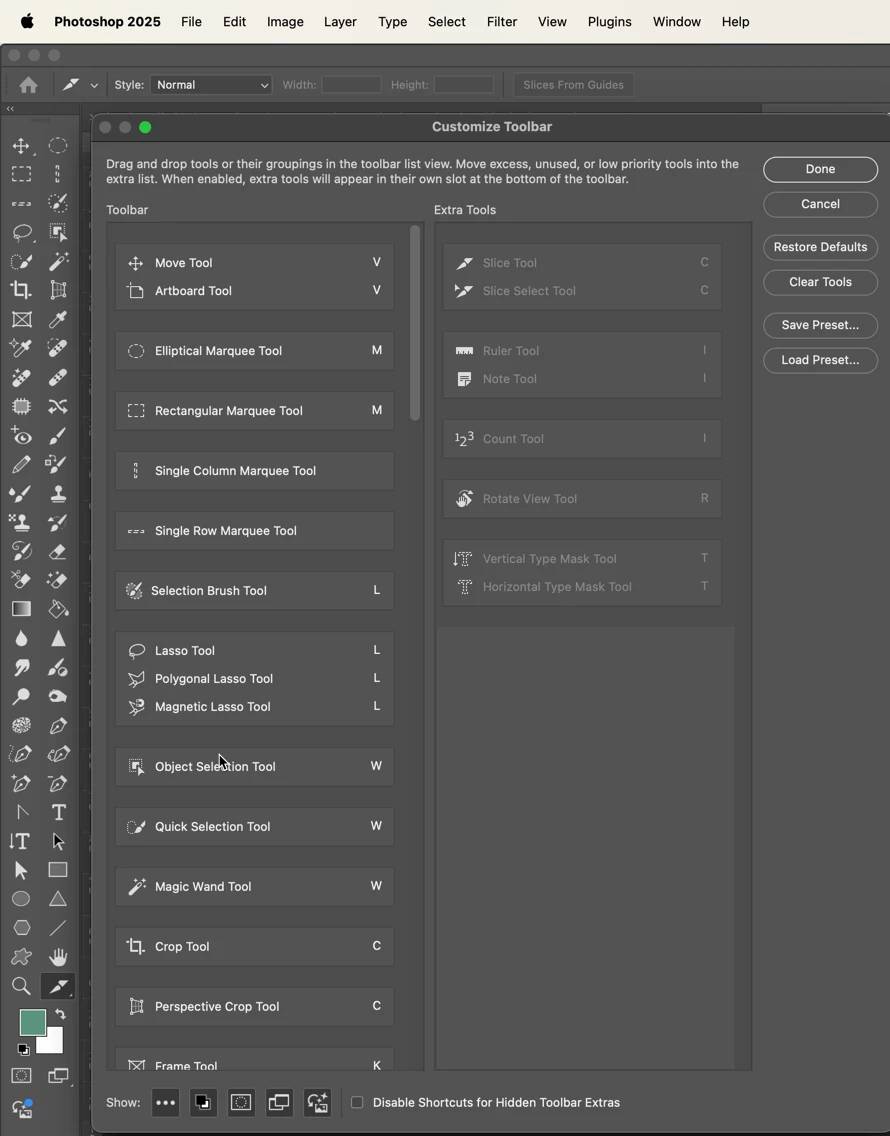
Task: Open the Window menu
Action: point(676,22)
